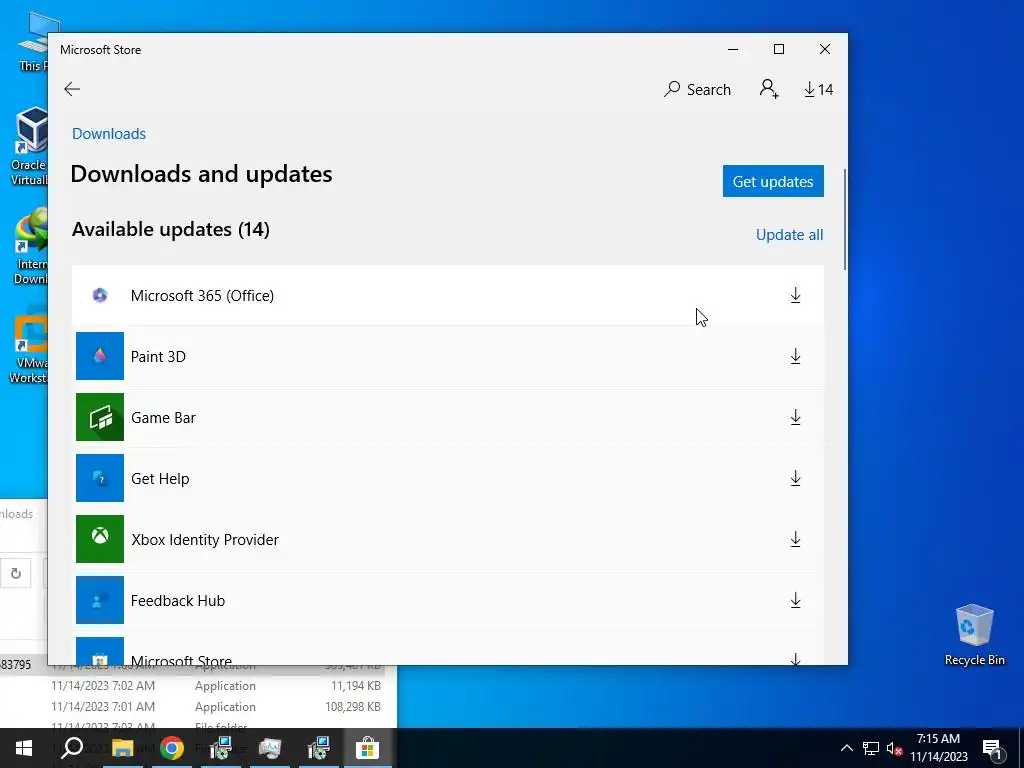Click the Store window vertical scrollbar
Viewport: 1024px width, 768px height.
(x=845, y=219)
